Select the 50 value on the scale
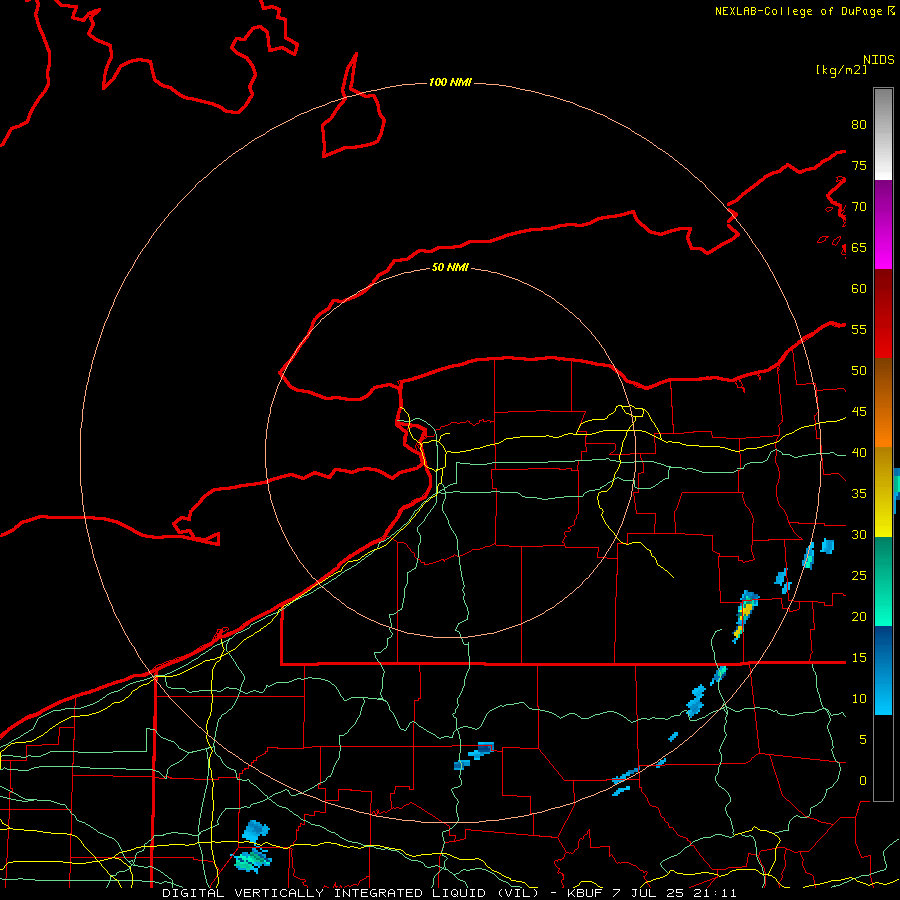Image resolution: width=900 pixels, height=900 pixels. (x=859, y=371)
